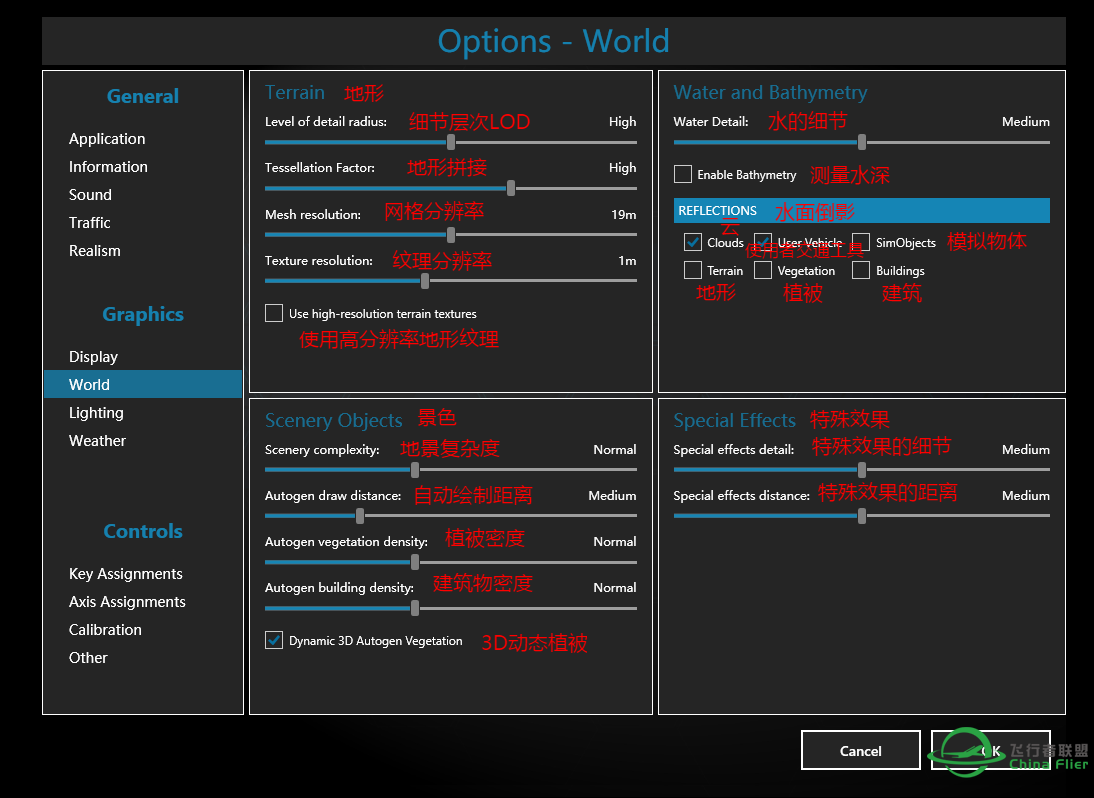Enable Bathymetry
The height and width of the screenshot is (798, 1094).
point(683,173)
